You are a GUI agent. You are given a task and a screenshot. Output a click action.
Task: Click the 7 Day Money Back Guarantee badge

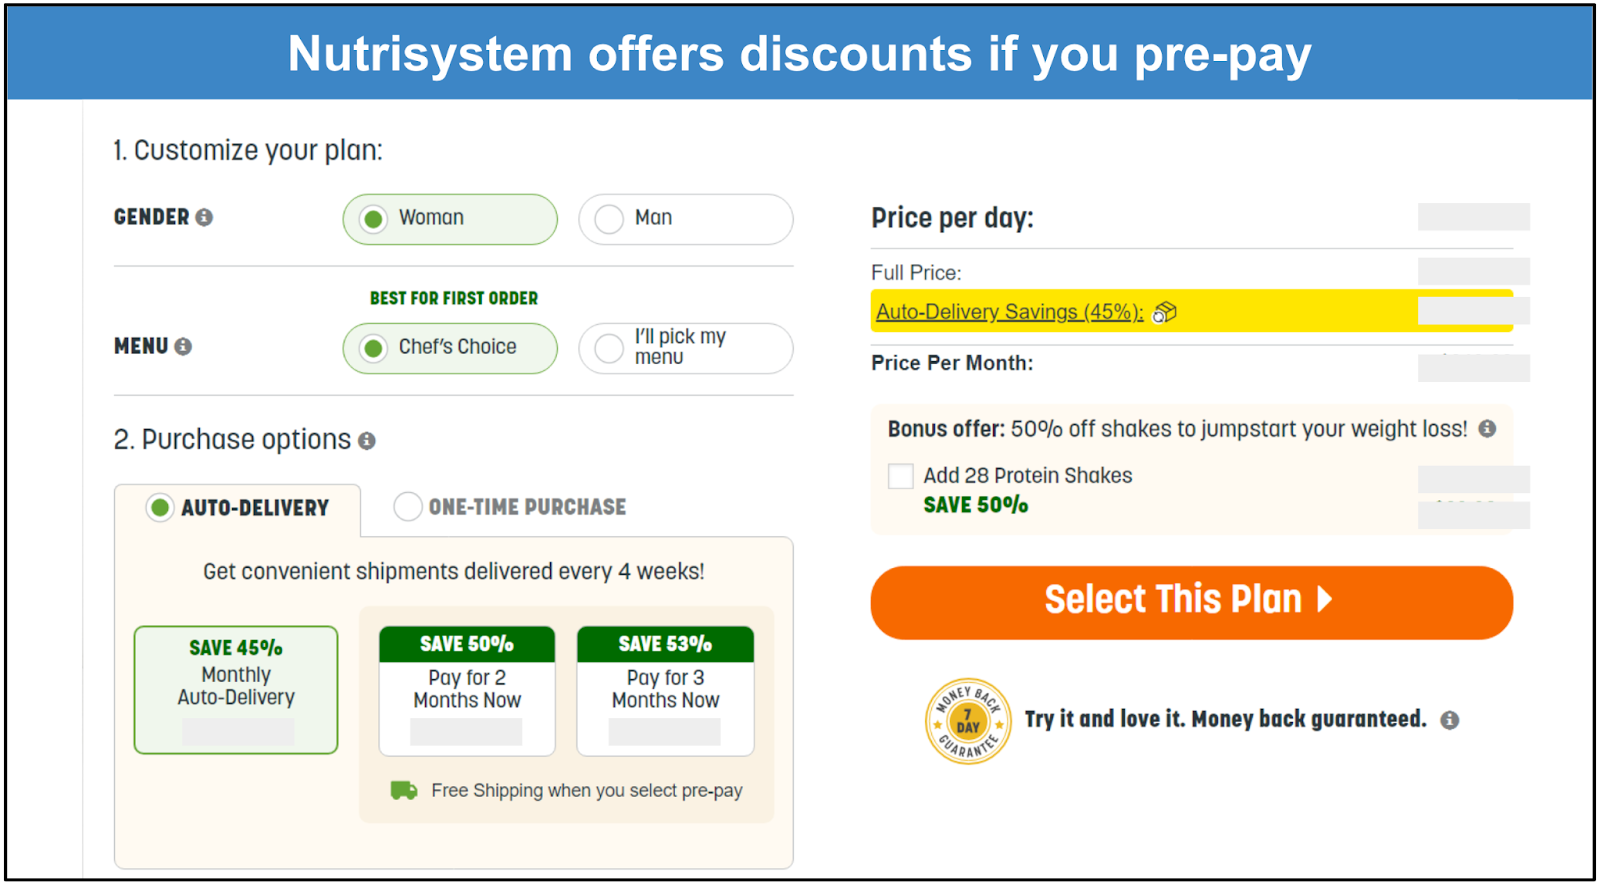(x=967, y=721)
